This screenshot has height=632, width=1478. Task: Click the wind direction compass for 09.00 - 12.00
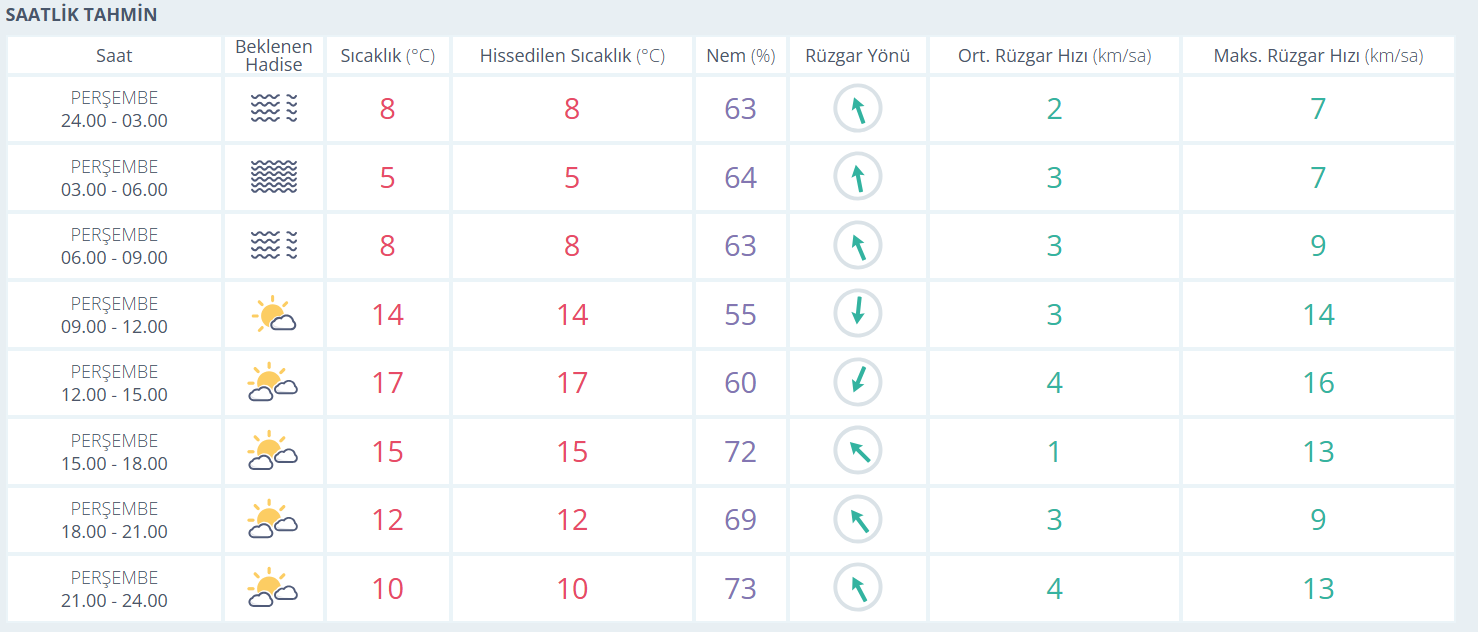click(x=857, y=315)
